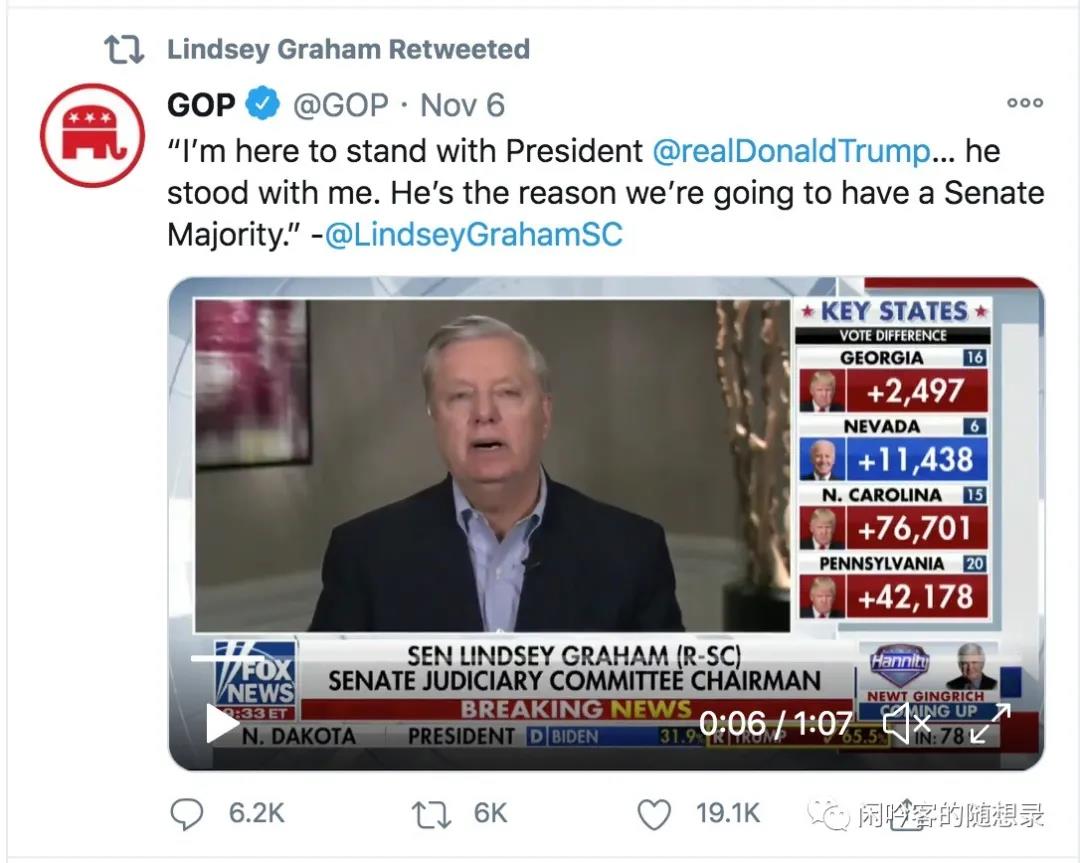Click the GOP display name
Image resolution: width=1080 pixels, height=863 pixels.
[x=201, y=105]
